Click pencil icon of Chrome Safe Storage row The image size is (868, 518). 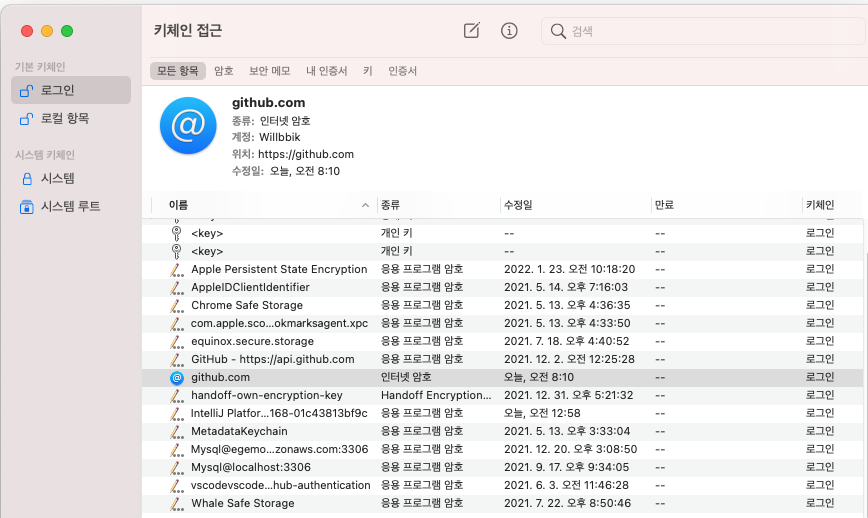coord(177,305)
